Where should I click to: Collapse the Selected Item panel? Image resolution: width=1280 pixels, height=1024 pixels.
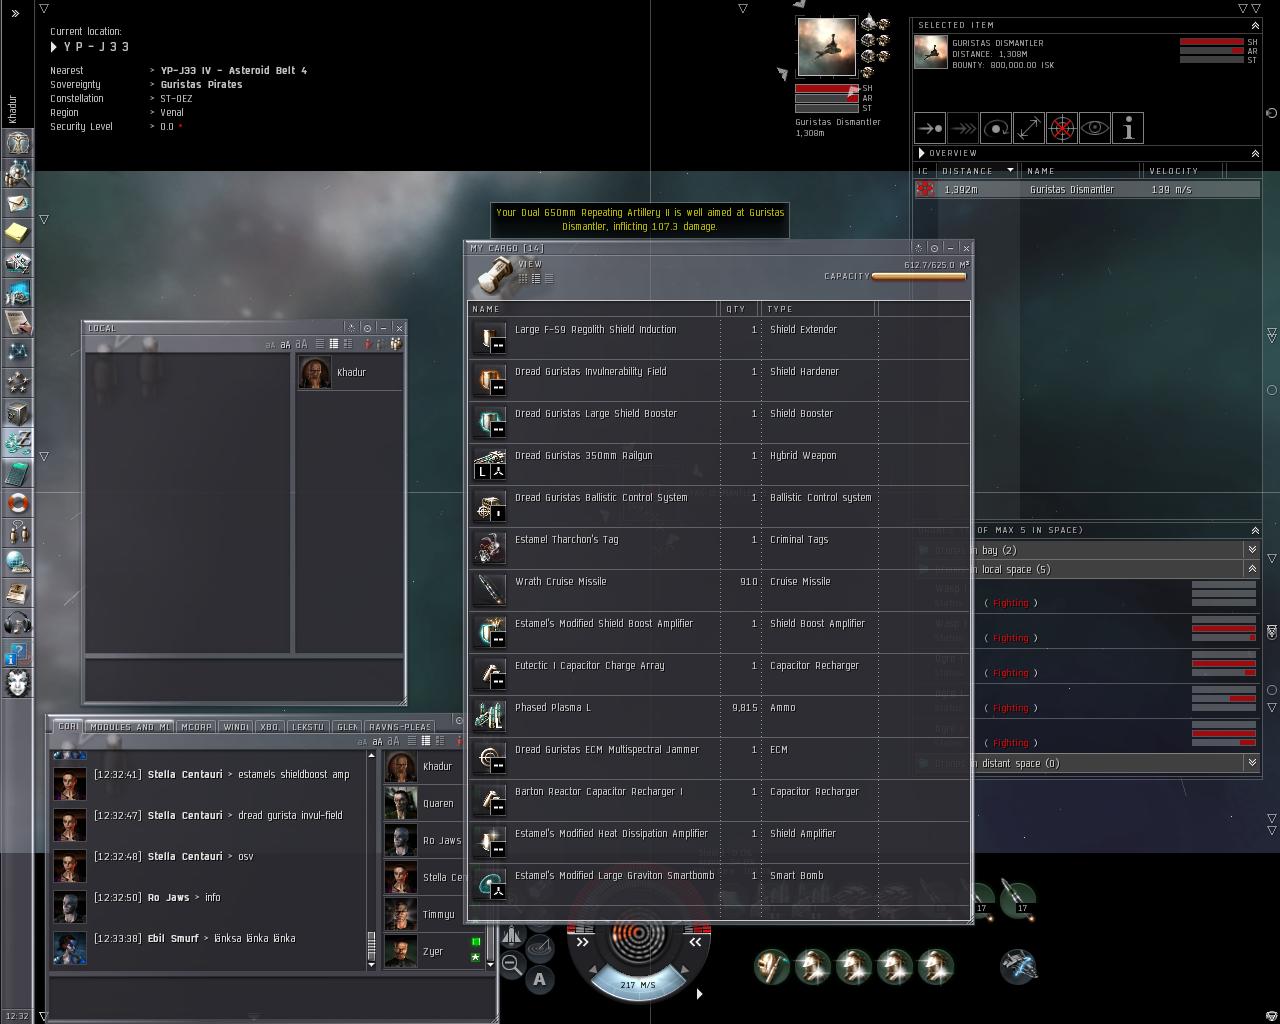(1255, 25)
